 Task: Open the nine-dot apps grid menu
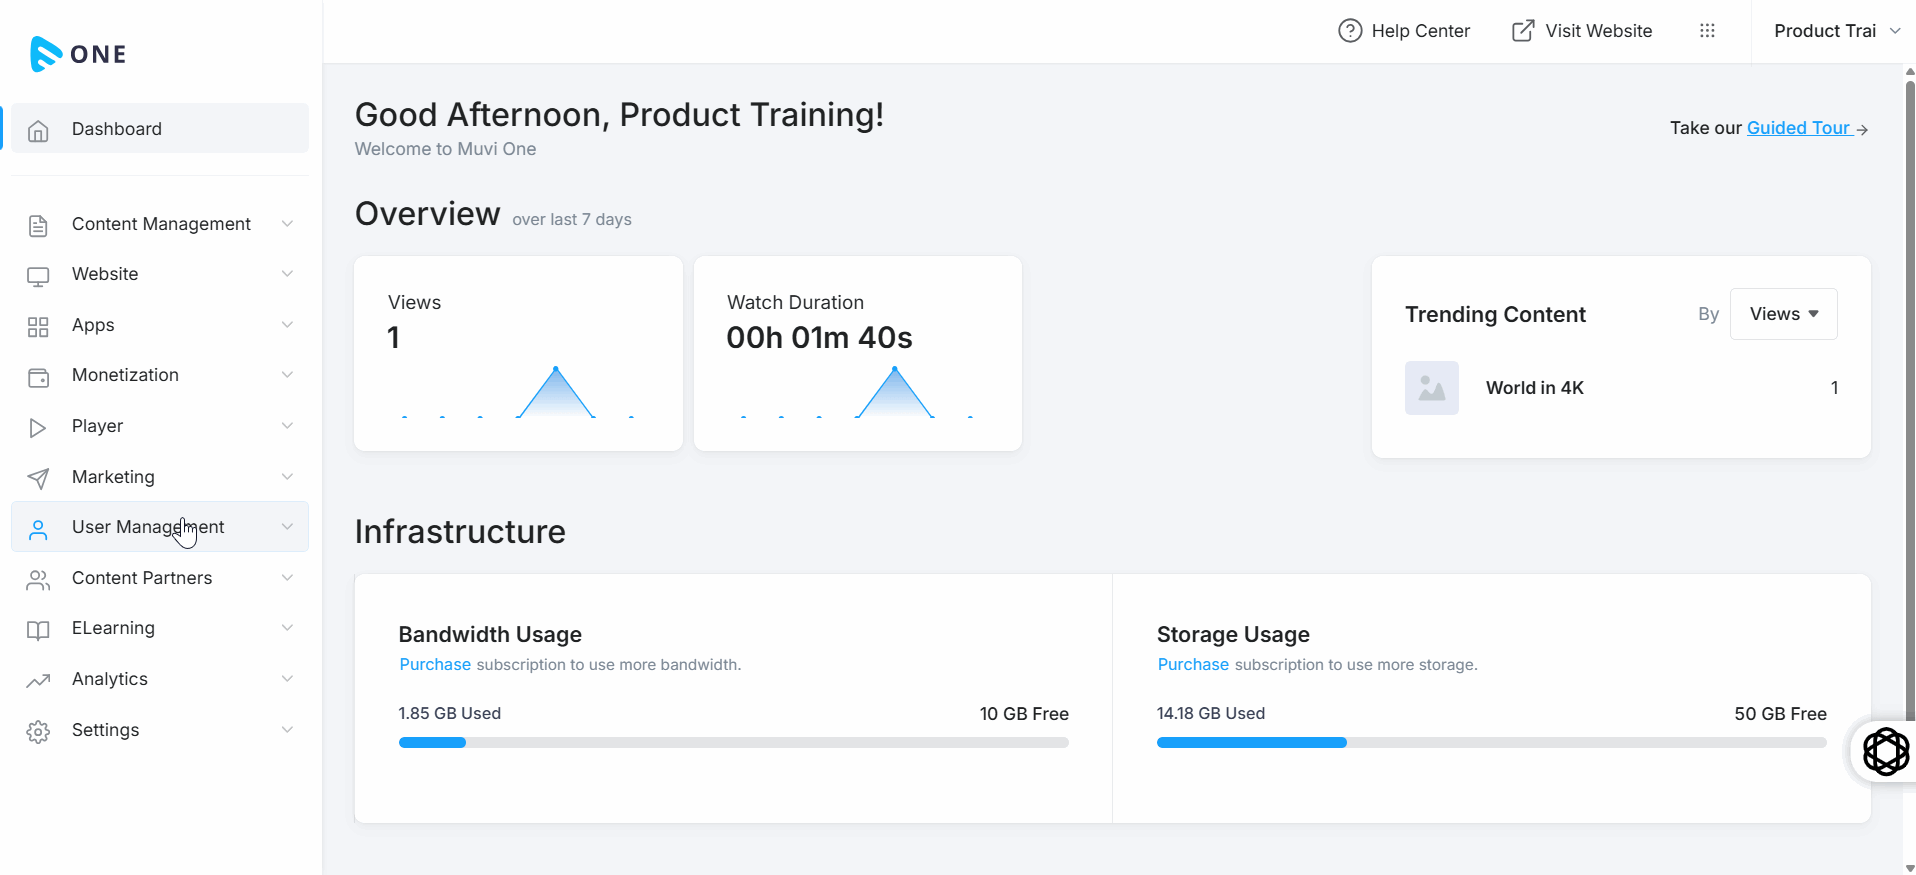1707,31
